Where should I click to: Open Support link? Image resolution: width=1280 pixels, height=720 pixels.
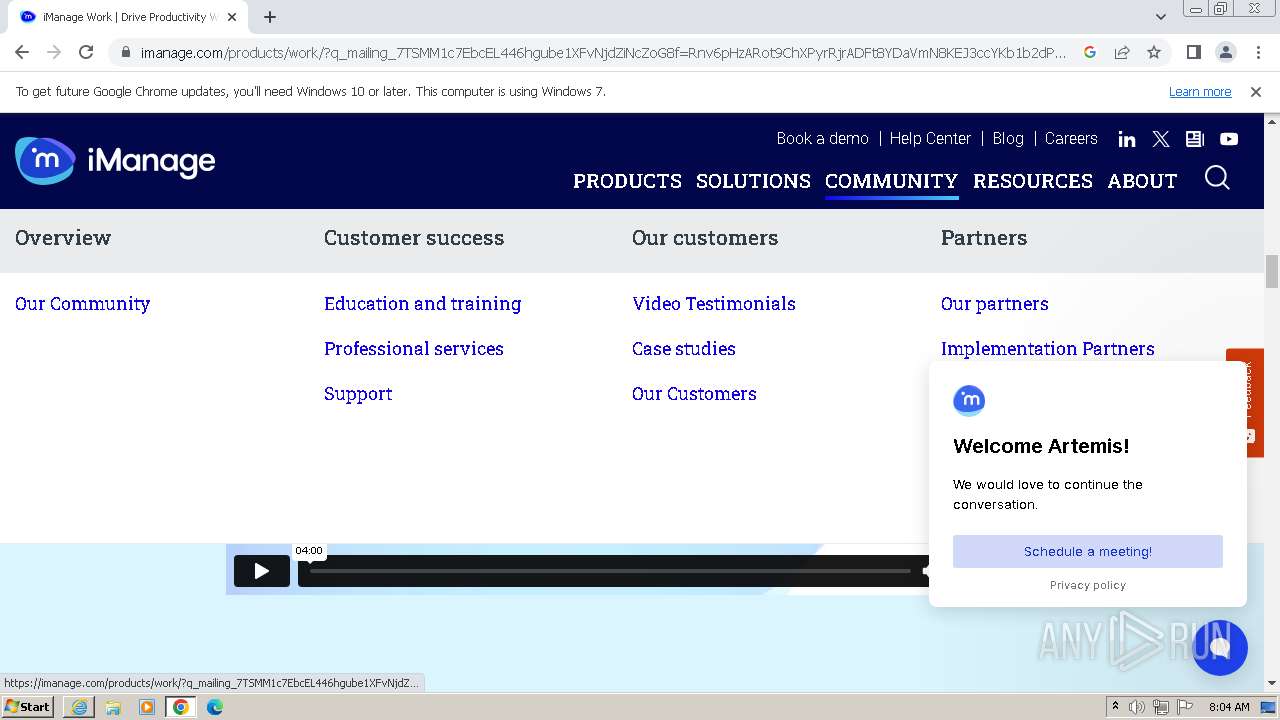(x=358, y=394)
